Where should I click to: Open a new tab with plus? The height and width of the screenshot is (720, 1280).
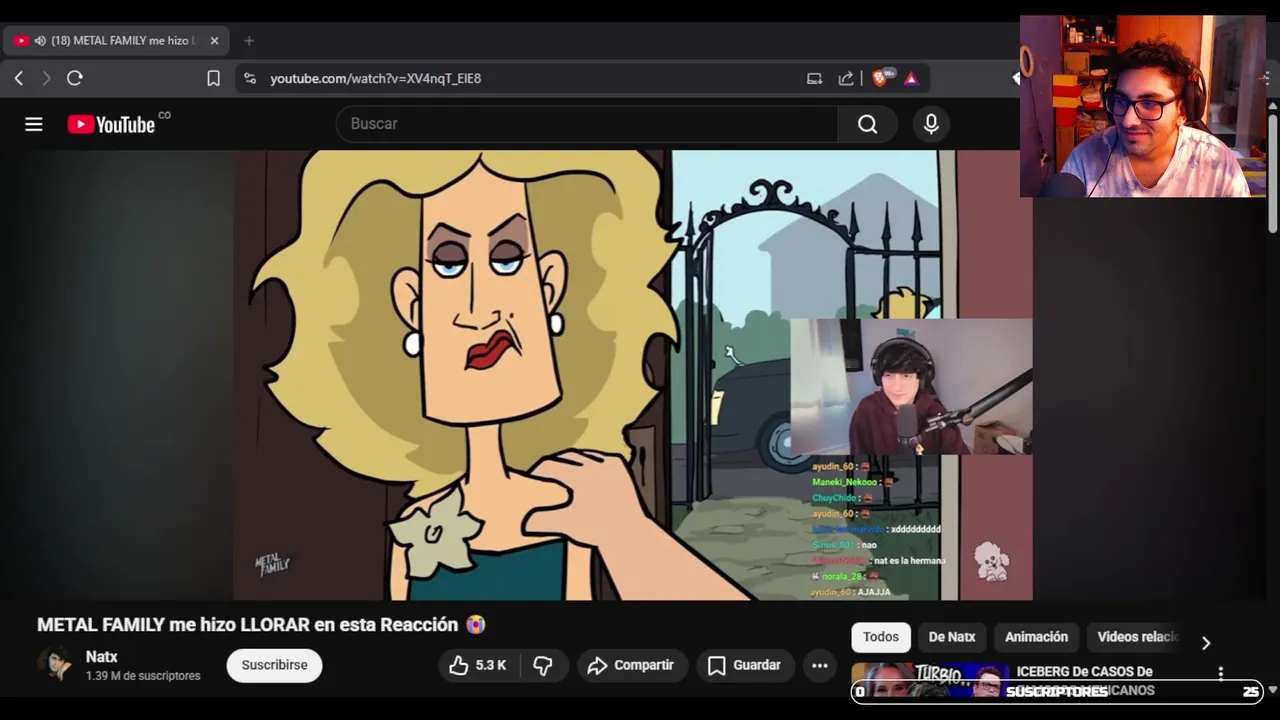tap(249, 41)
